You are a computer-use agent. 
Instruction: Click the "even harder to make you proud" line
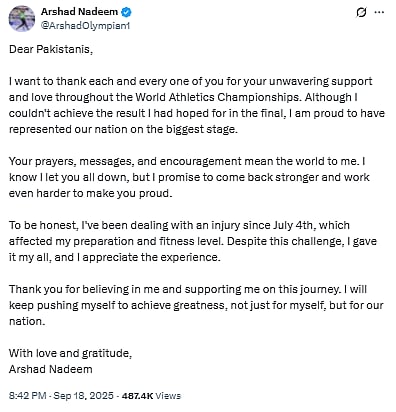coord(91,193)
